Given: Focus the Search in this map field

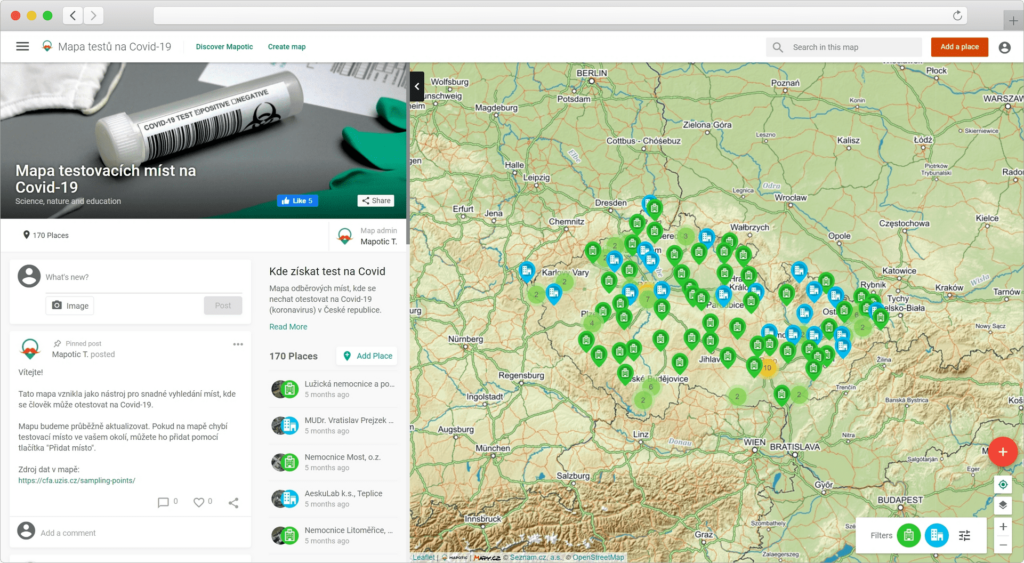Looking at the screenshot, I should 844,47.
